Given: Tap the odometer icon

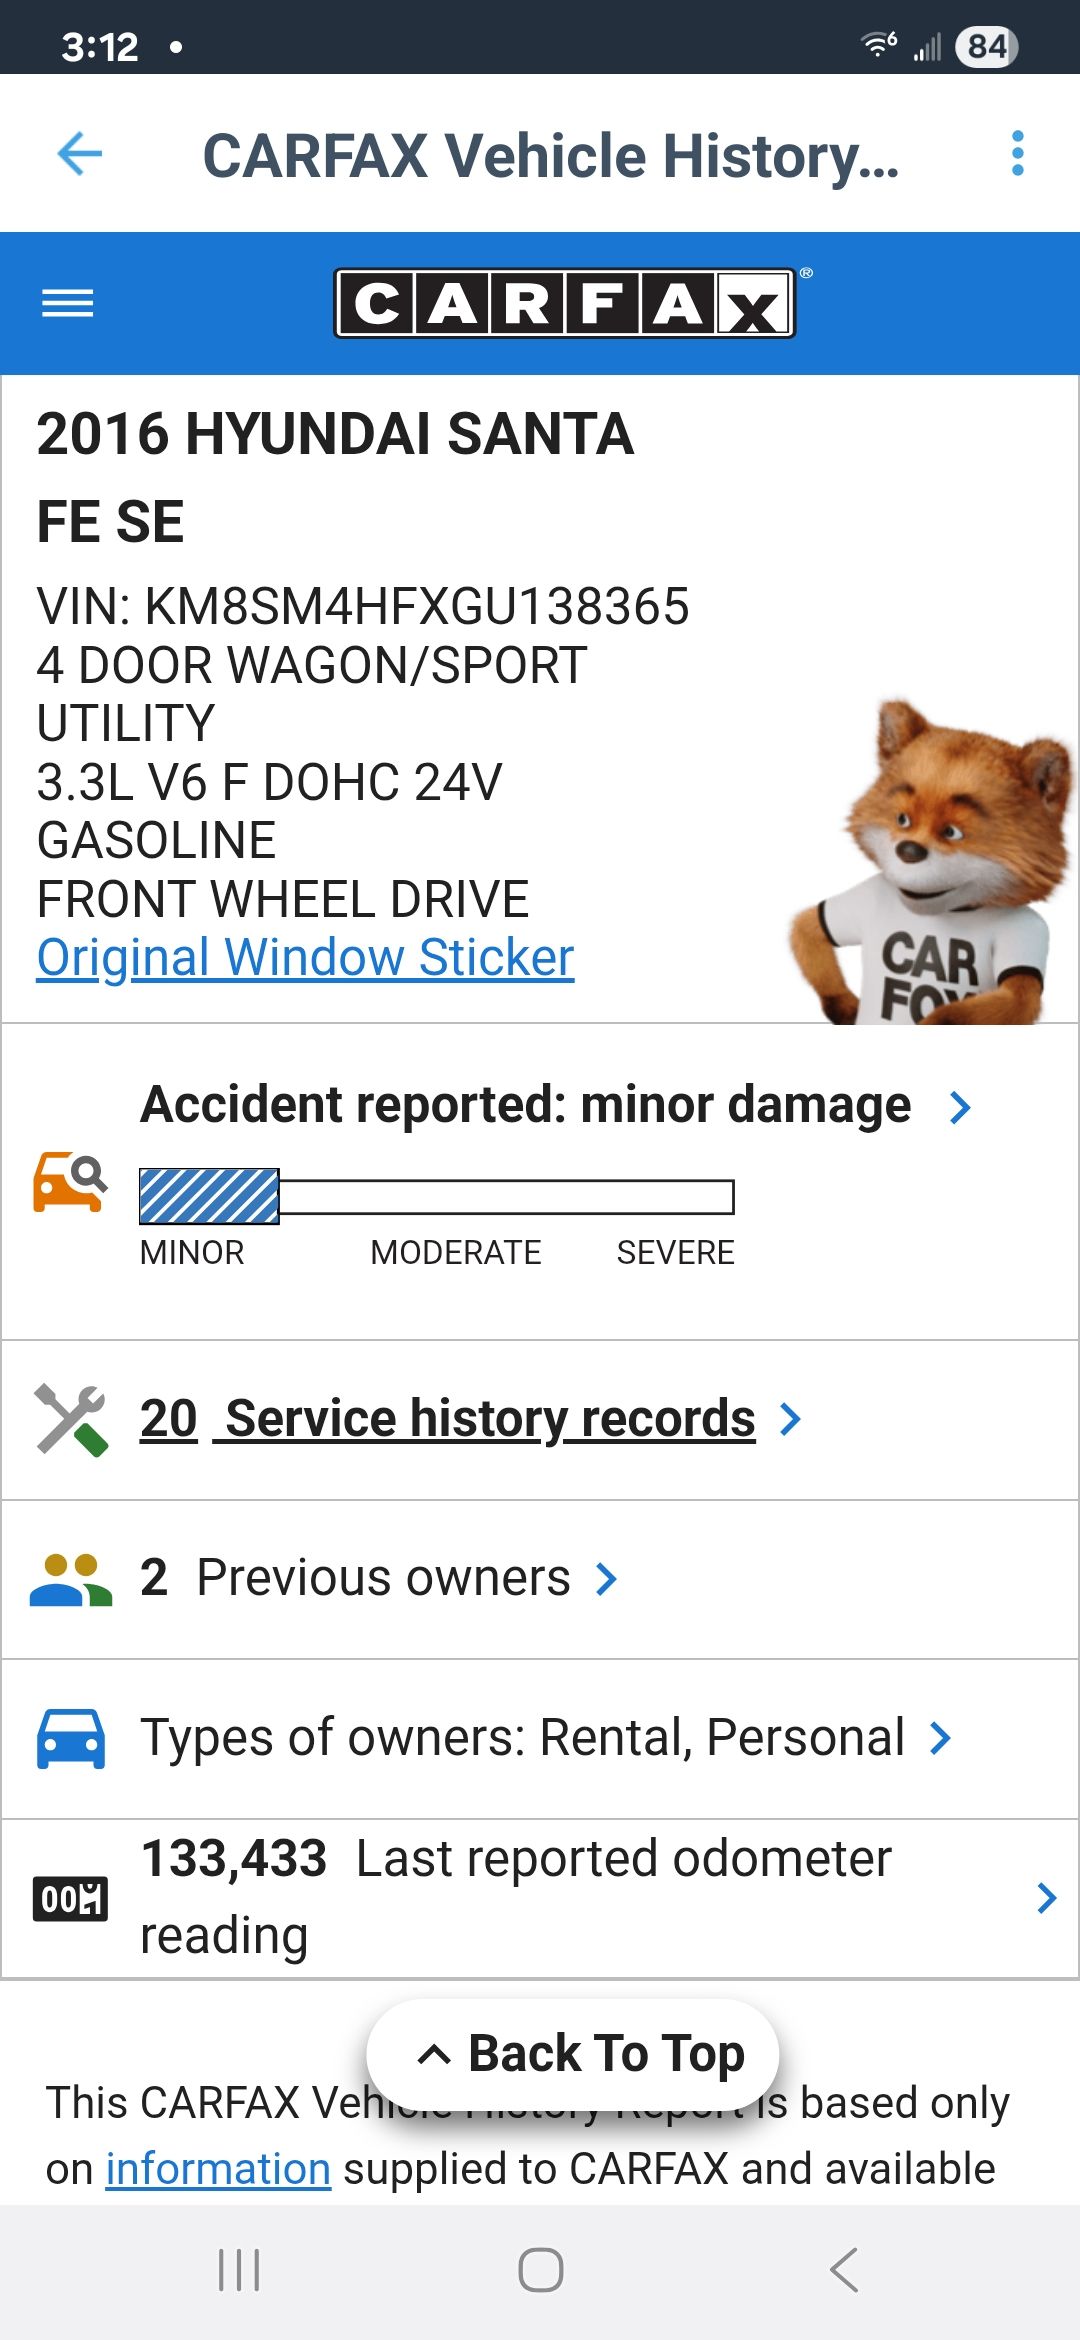Looking at the screenshot, I should pyautogui.click(x=70, y=1898).
